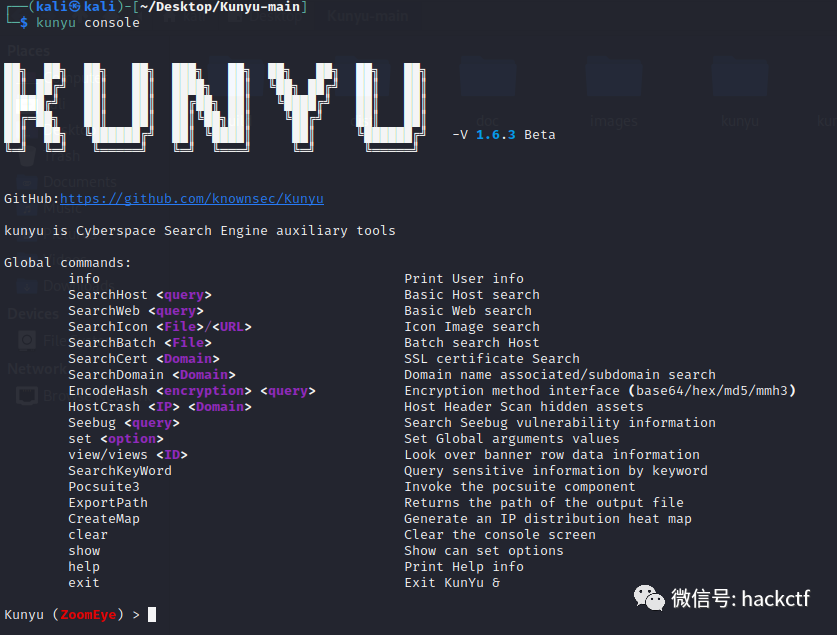Image resolution: width=837 pixels, height=635 pixels.
Task: Expand the Devices section in the sidebar
Action: click(33, 313)
